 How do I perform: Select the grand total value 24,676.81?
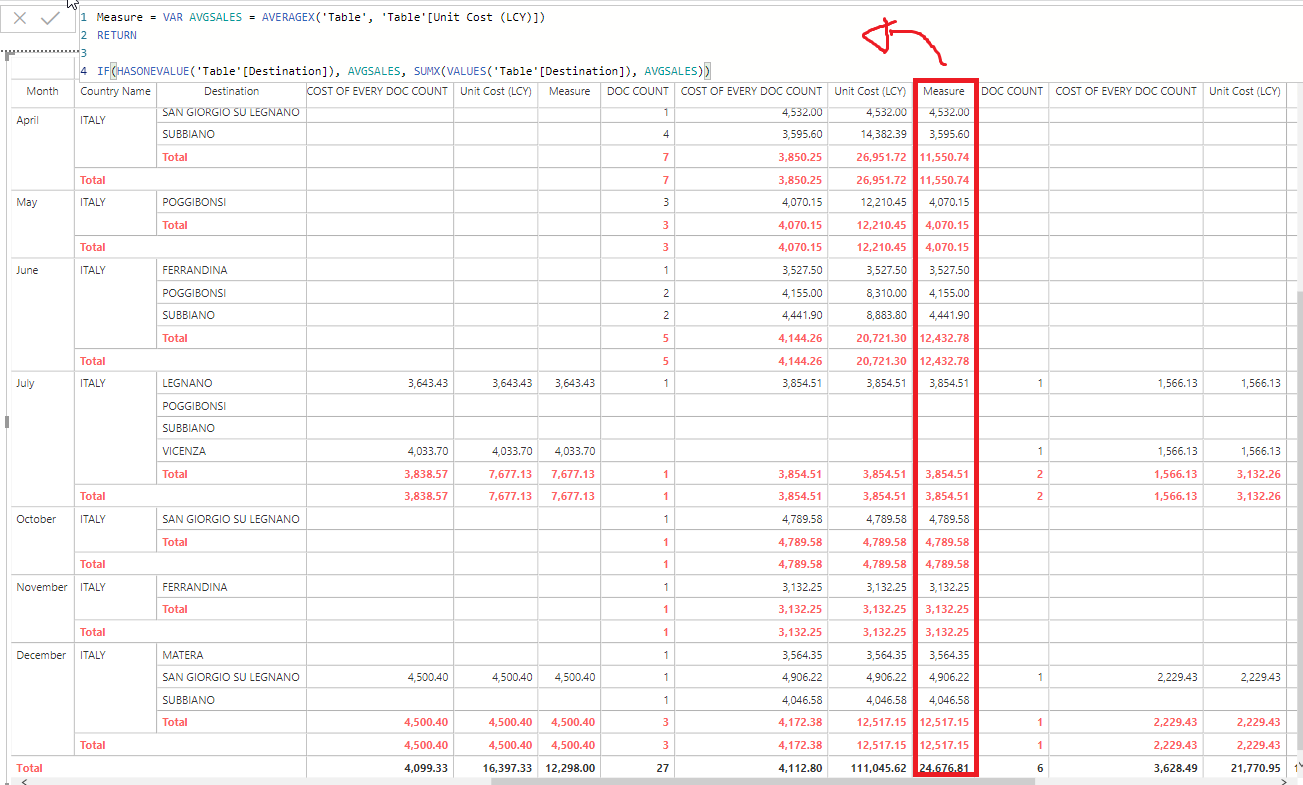click(944, 768)
